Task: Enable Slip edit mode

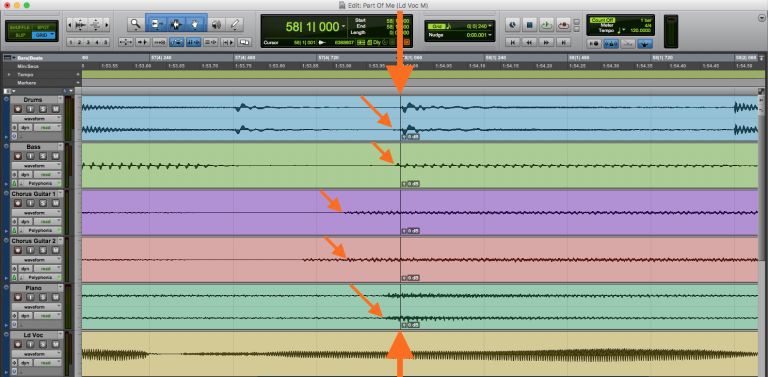Action: [x=22, y=35]
